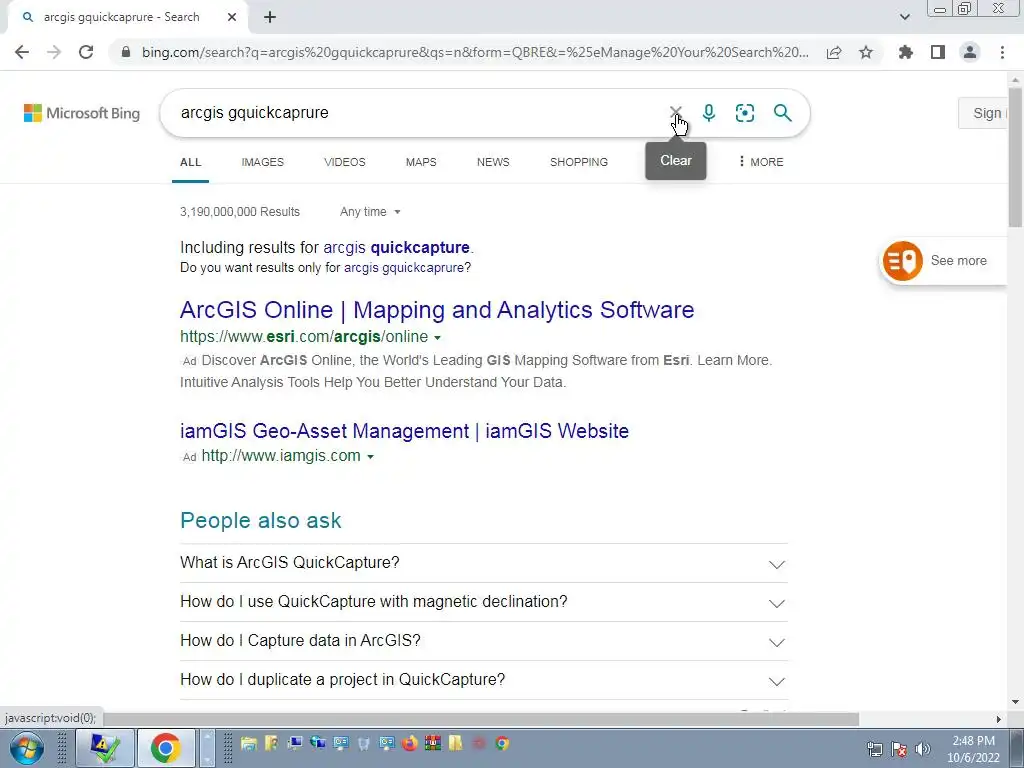1024x768 pixels.
Task: Click the horizontal page scrollbar thumb
Action: 481,719
